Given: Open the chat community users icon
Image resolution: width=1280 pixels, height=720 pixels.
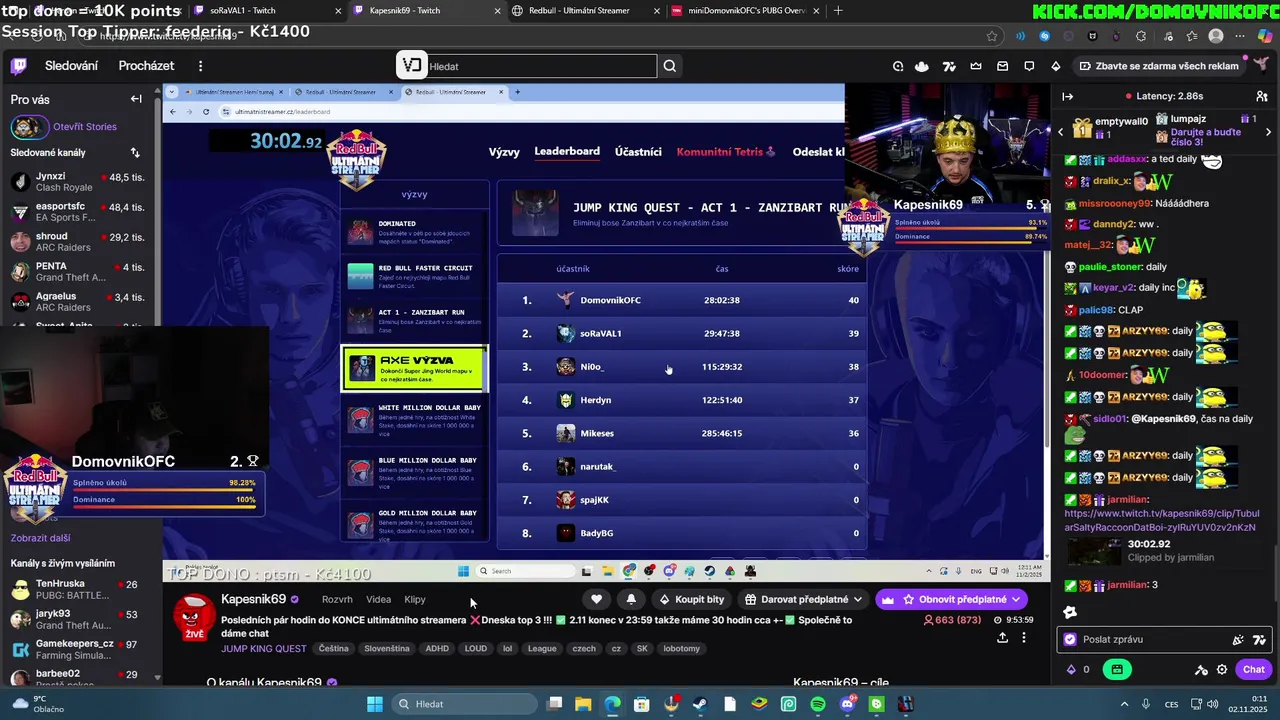Looking at the screenshot, I should pyautogui.click(x=1262, y=97).
